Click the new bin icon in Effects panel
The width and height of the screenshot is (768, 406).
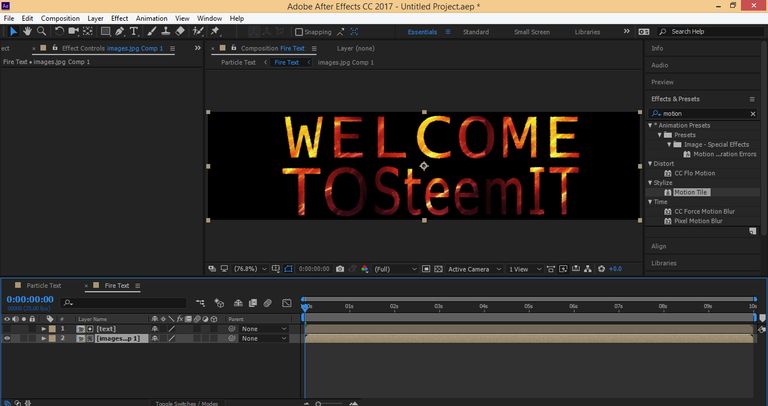[x=753, y=231]
